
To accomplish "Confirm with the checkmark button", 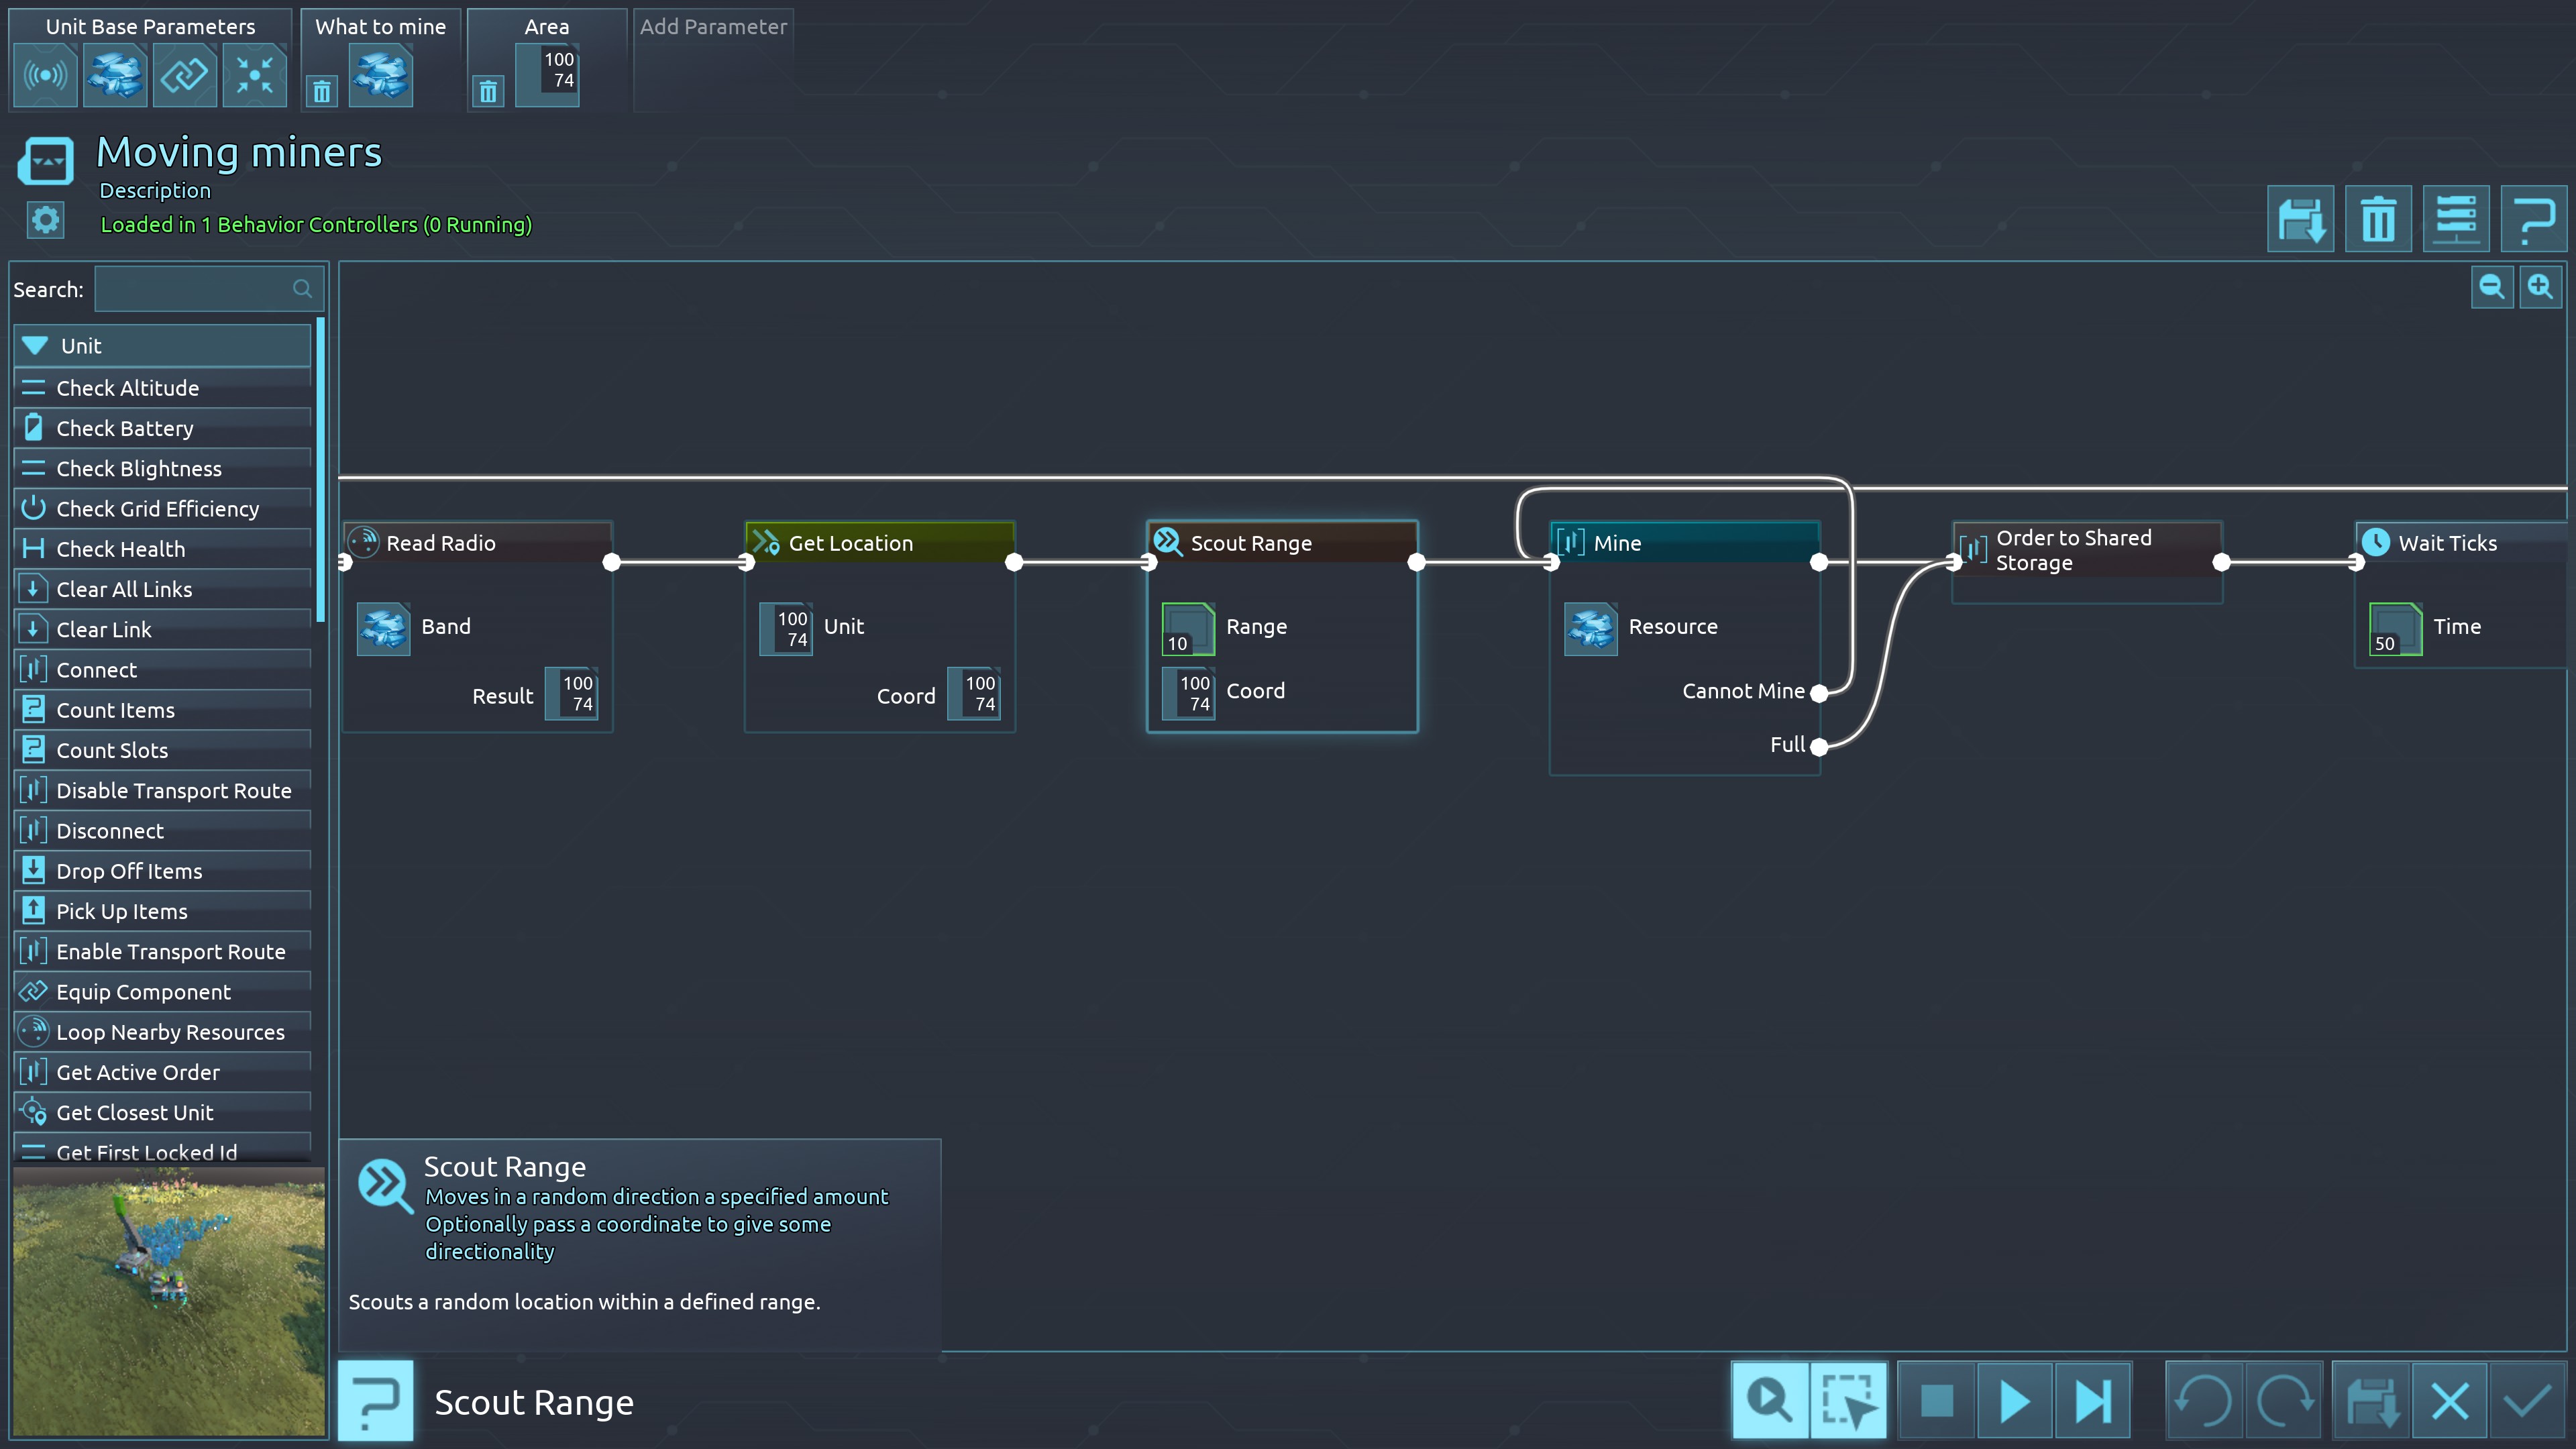I will coord(2527,1401).
